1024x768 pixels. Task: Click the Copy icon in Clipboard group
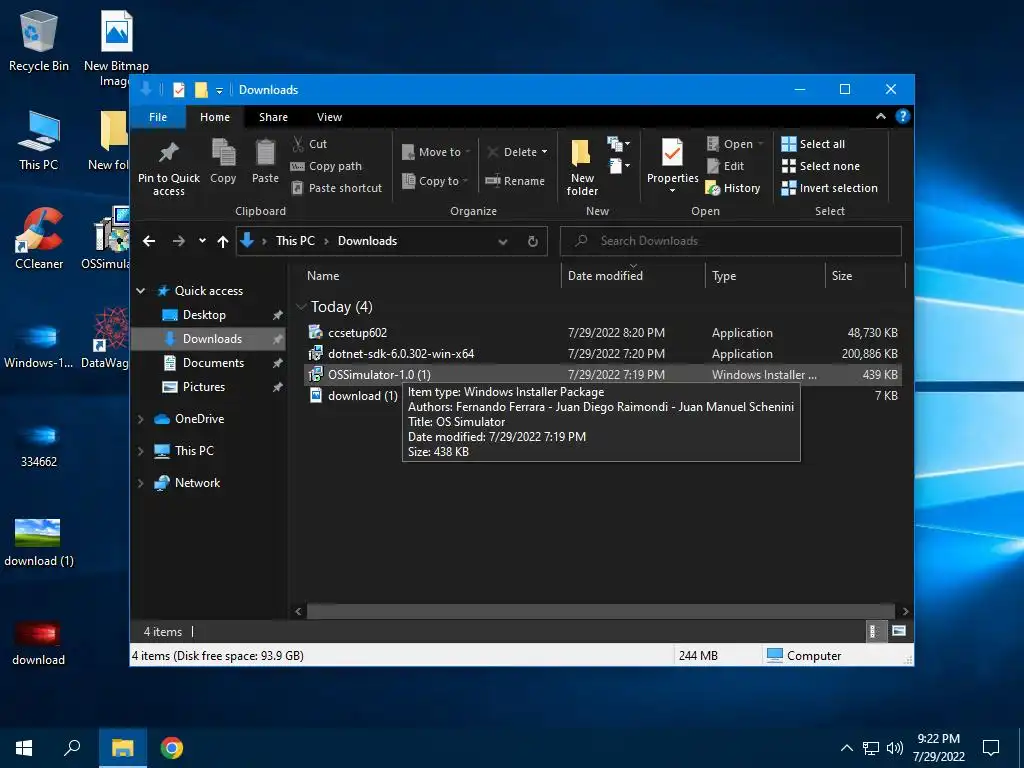click(x=223, y=153)
